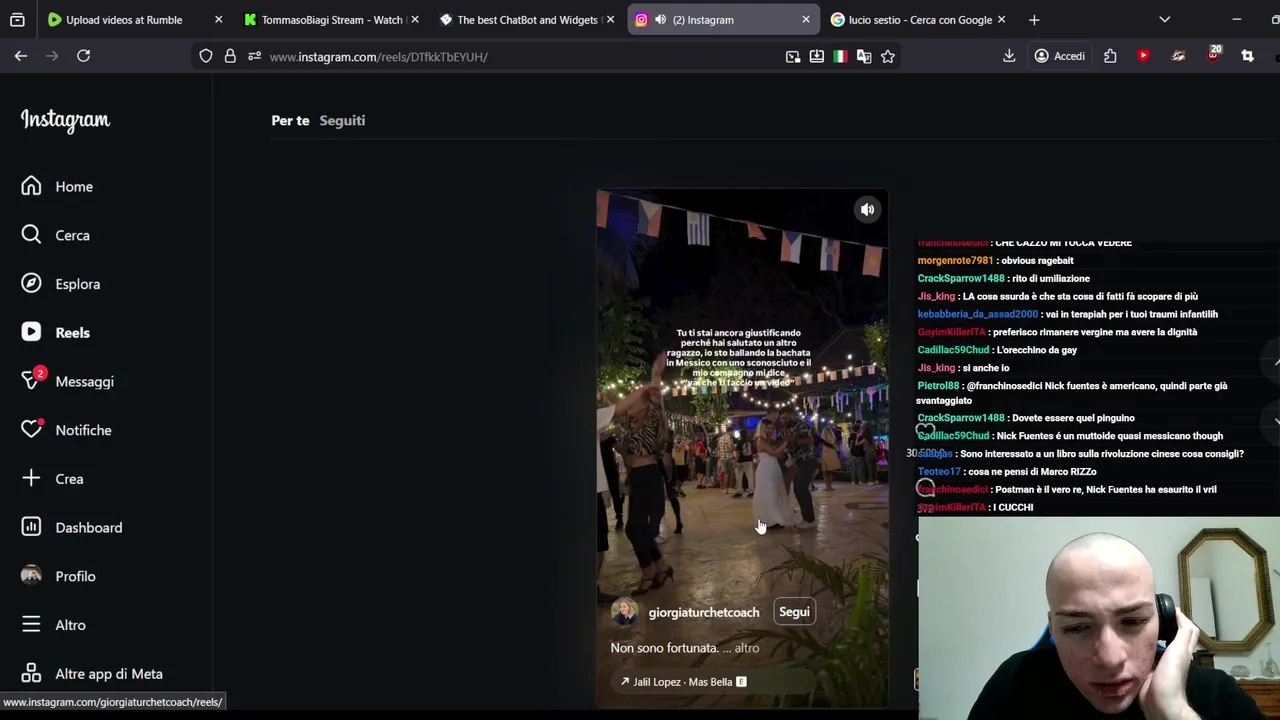The image size is (1280, 720).
Task: Open the extensions puzzle icon
Action: point(1110,57)
